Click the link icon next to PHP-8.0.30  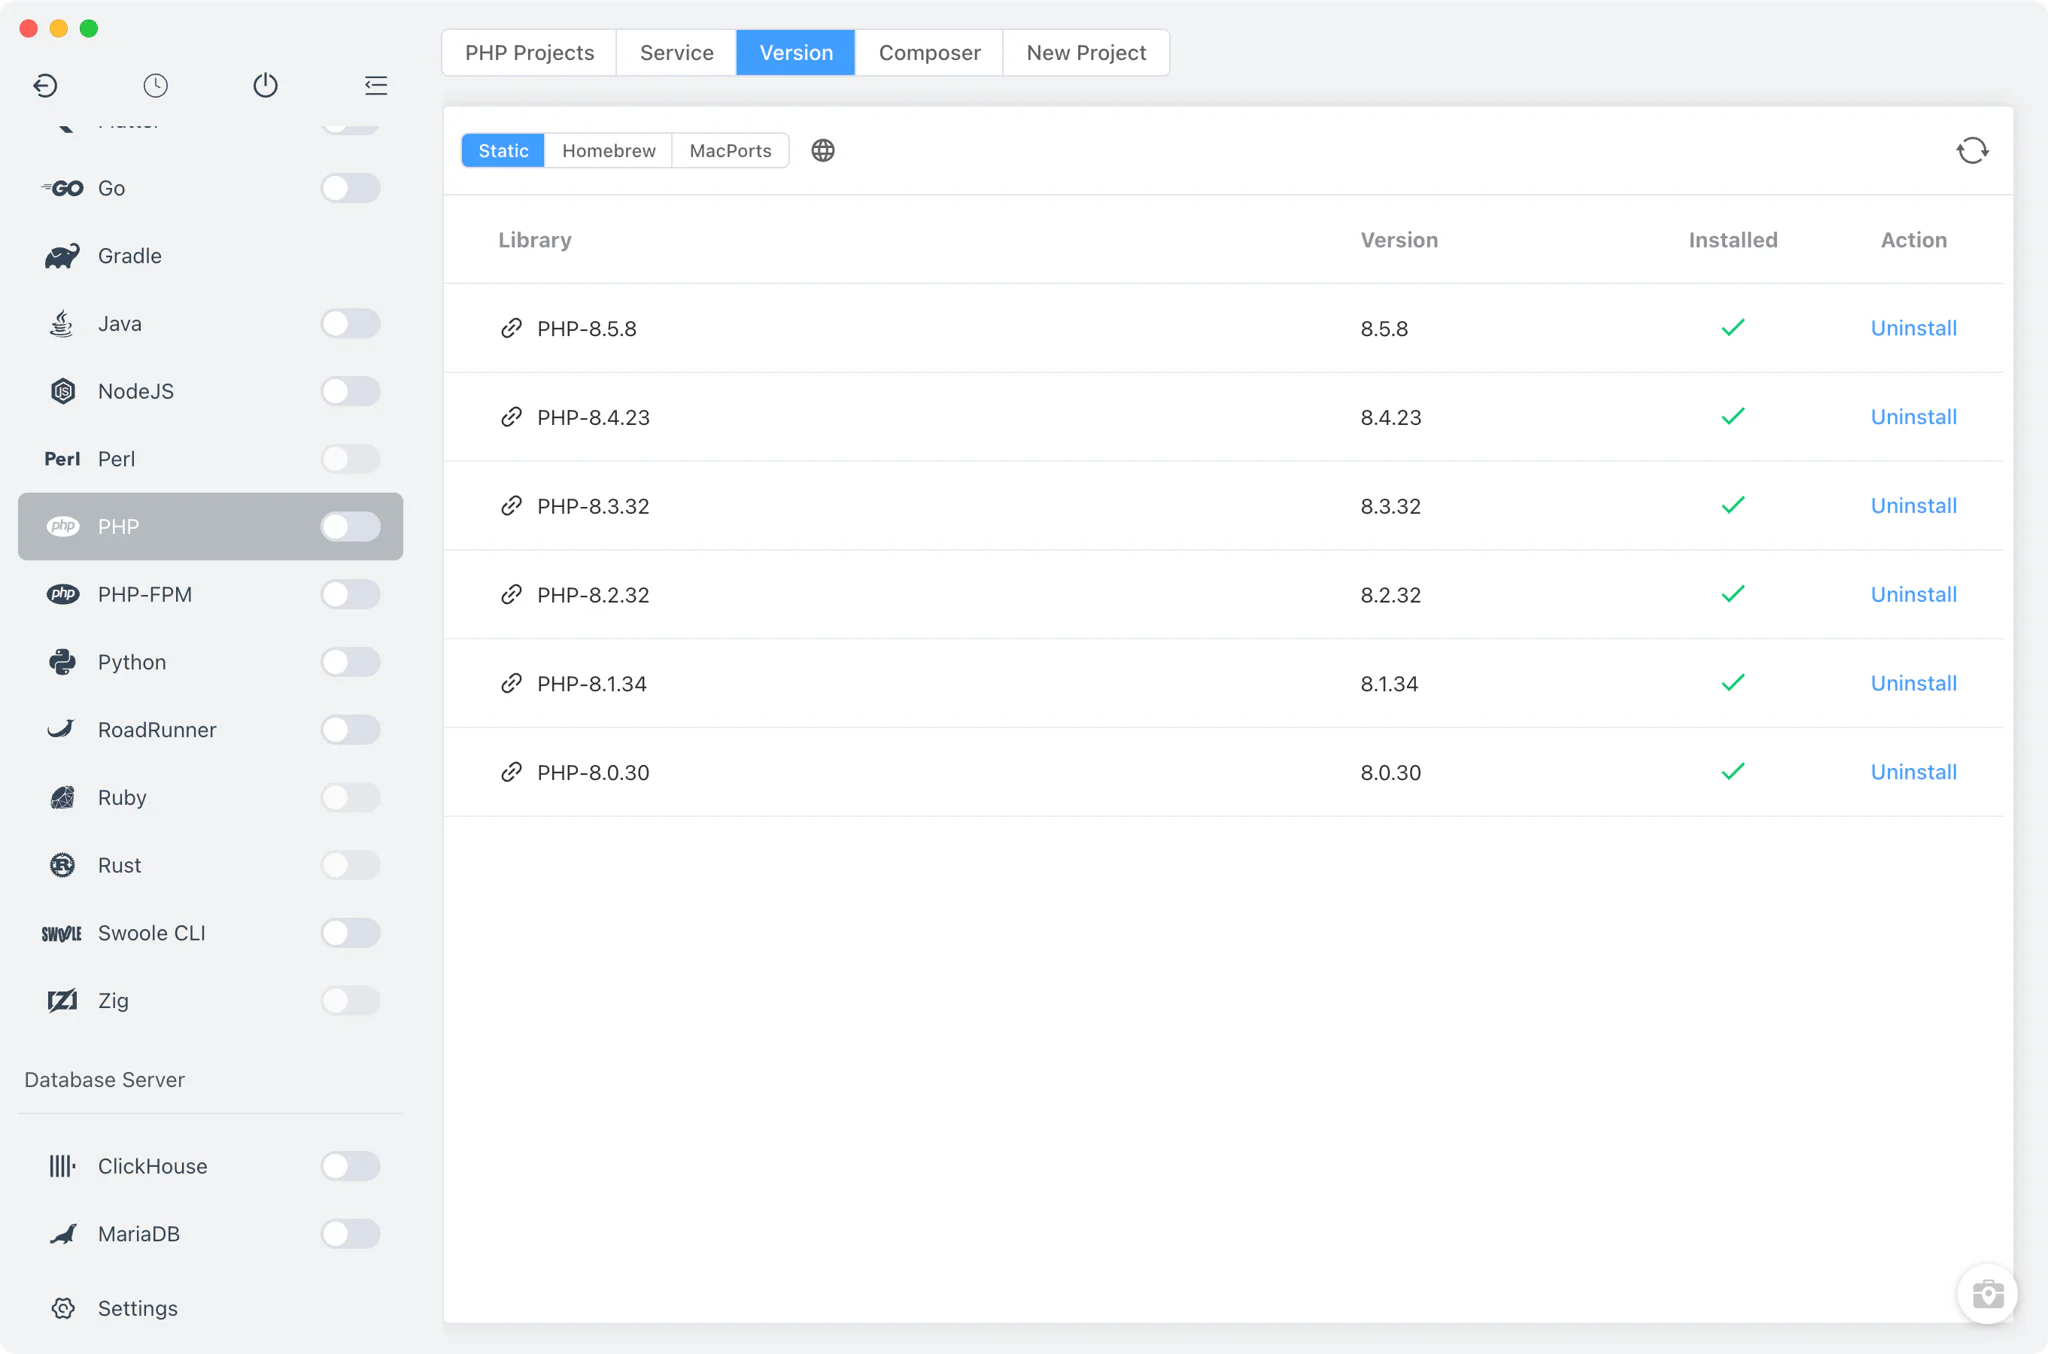click(511, 772)
